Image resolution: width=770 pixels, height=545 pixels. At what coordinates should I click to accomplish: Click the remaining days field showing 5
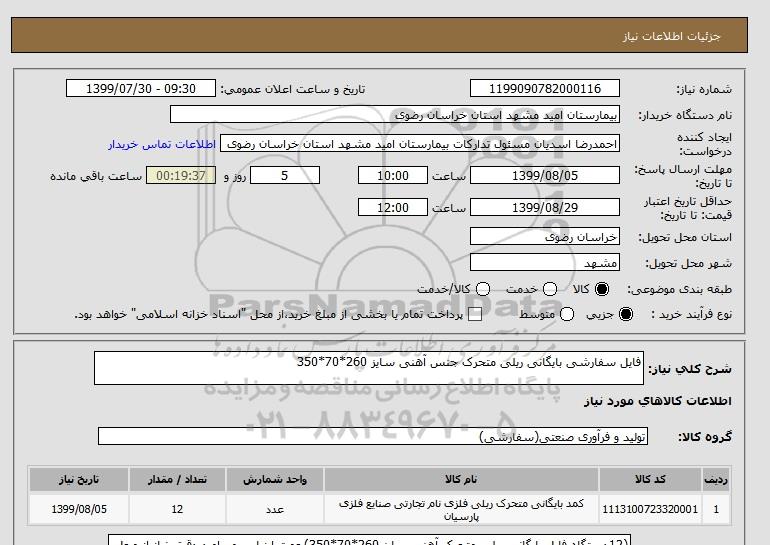click(x=285, y=175)
